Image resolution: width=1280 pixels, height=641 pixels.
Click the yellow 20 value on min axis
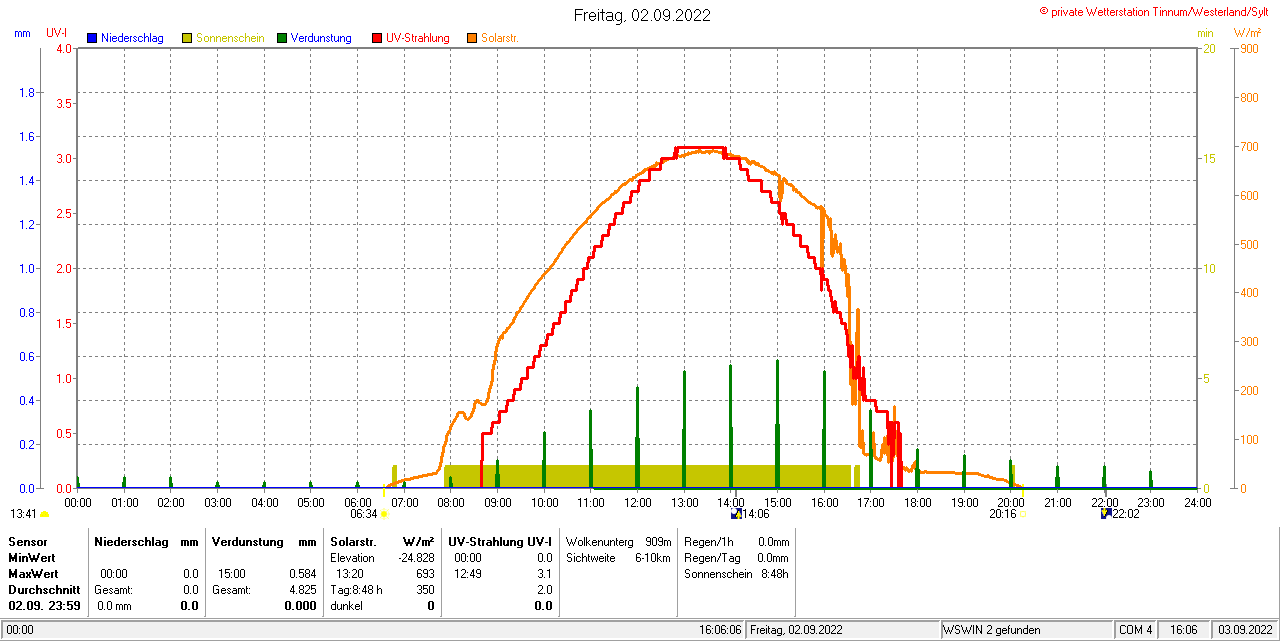[1208, 48]
